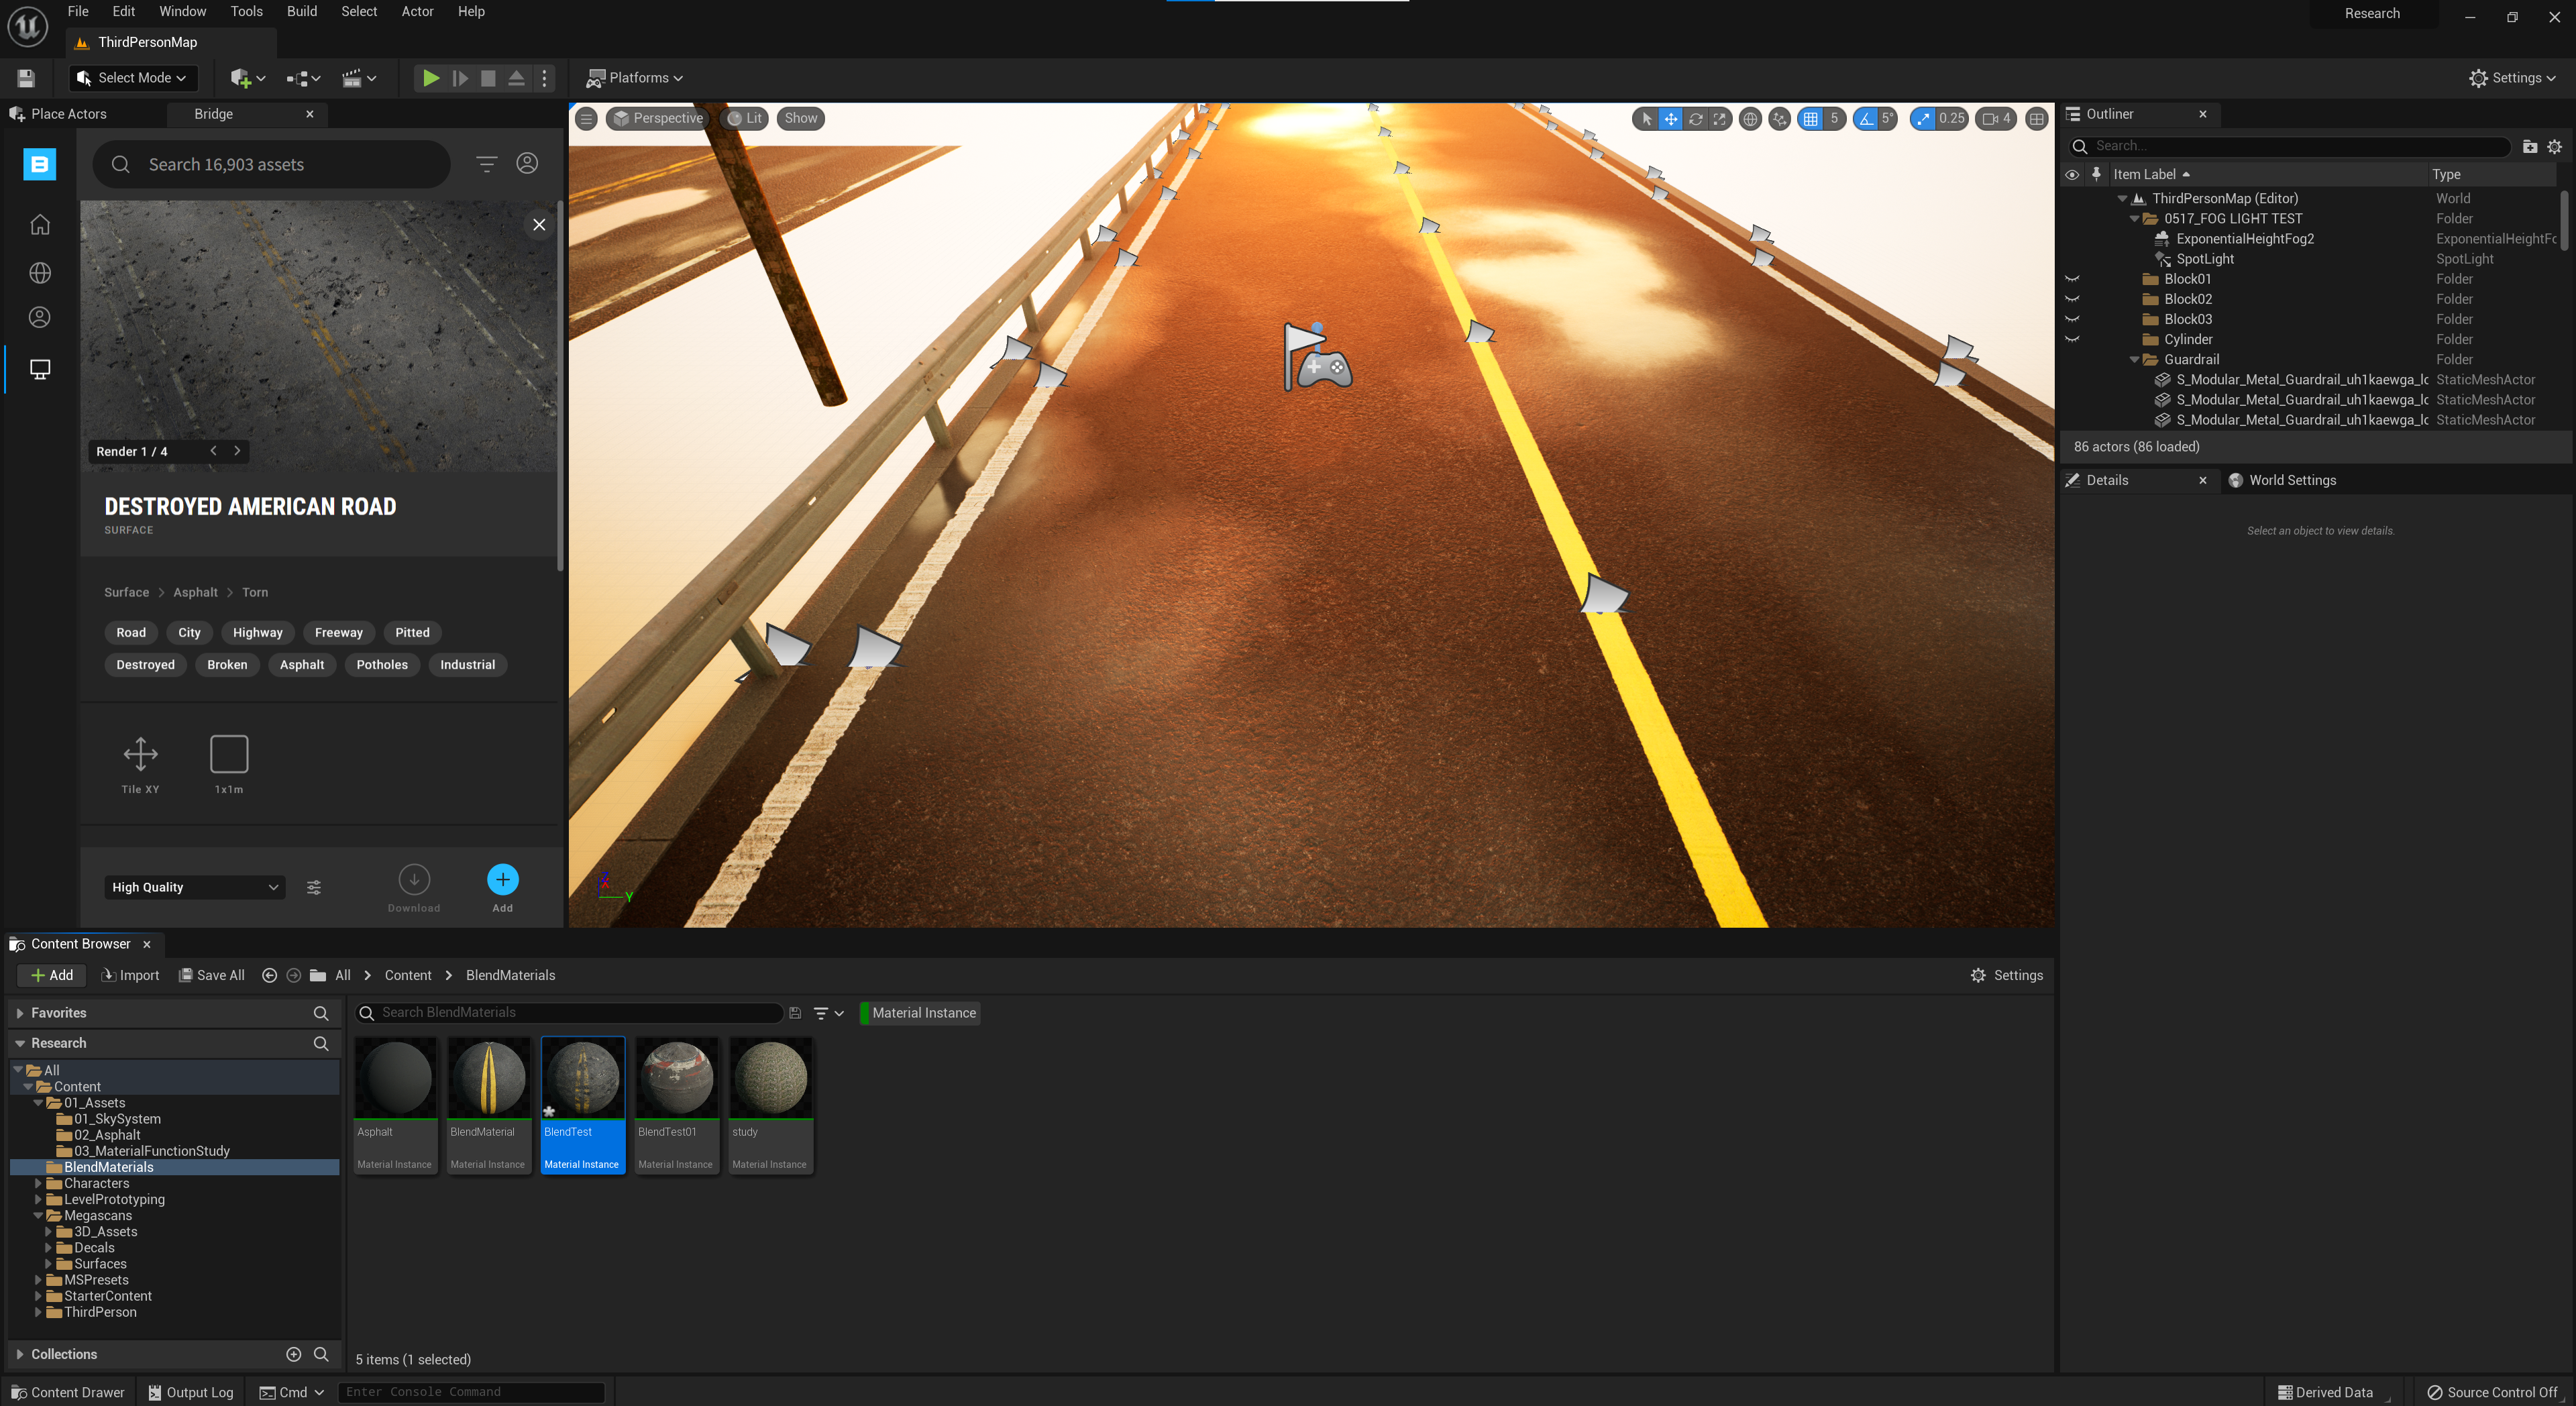
Task: Click the Stop simulation button
Action: (488, 78)
